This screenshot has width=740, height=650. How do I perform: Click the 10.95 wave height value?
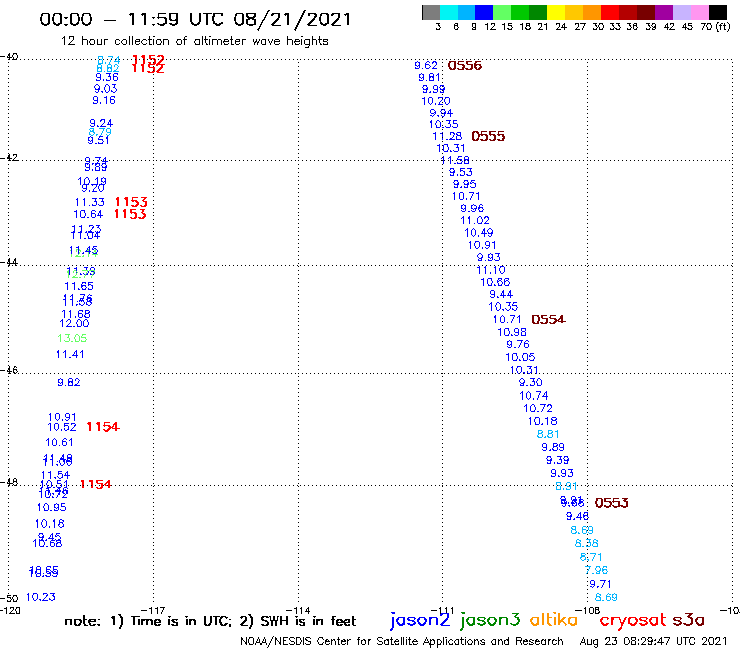[x=51, y=507]
